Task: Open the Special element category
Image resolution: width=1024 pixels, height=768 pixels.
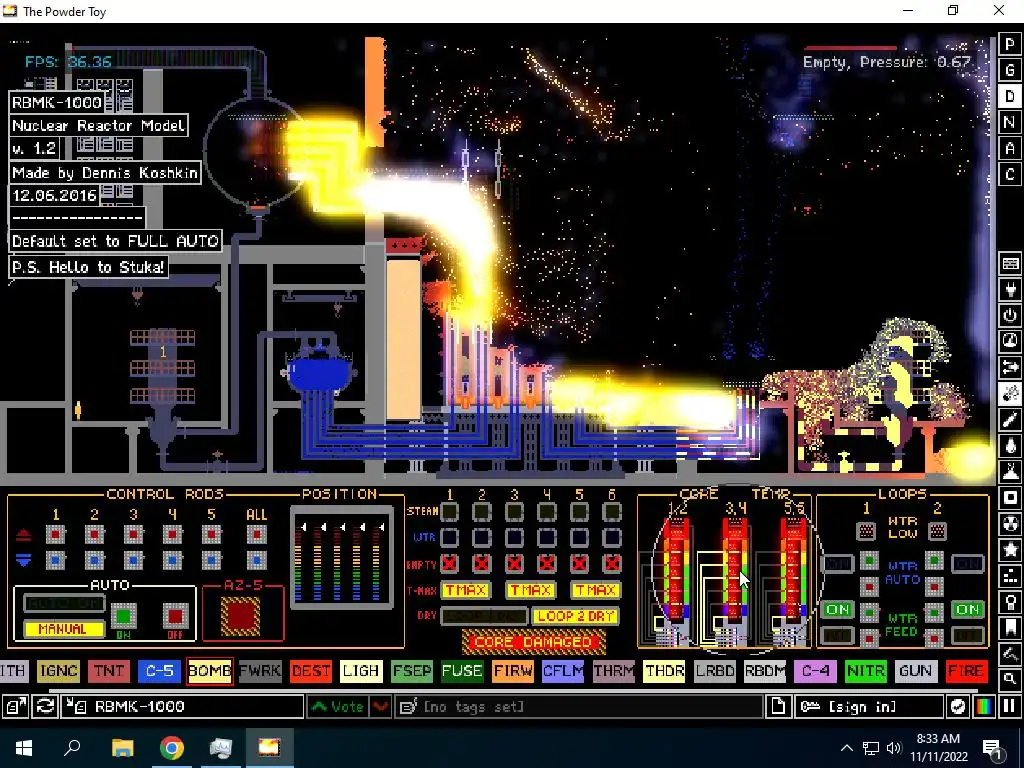Action: coord(1010,550)
